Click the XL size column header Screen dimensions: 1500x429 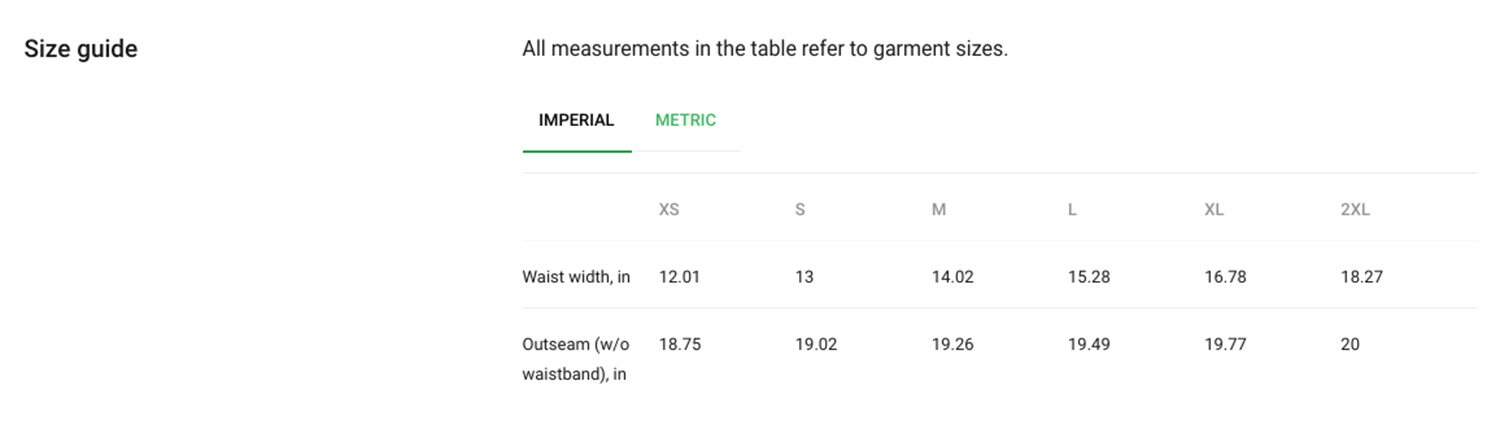pyautogui.click(x=1214, y=210)
